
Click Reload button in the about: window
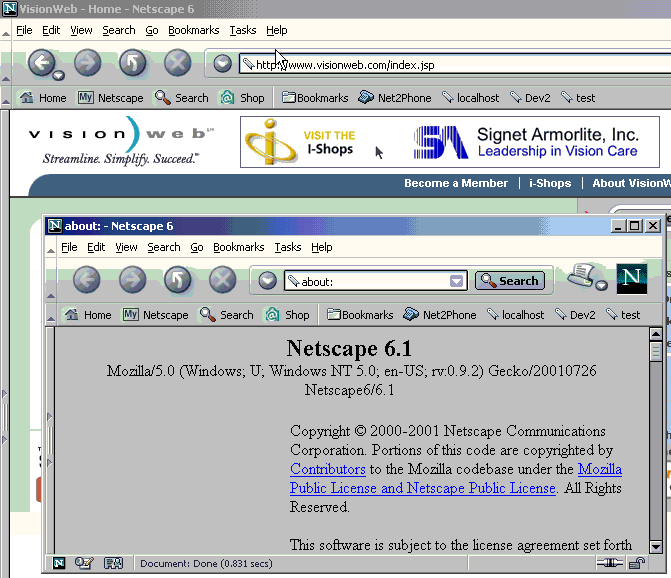click(177, 280)
